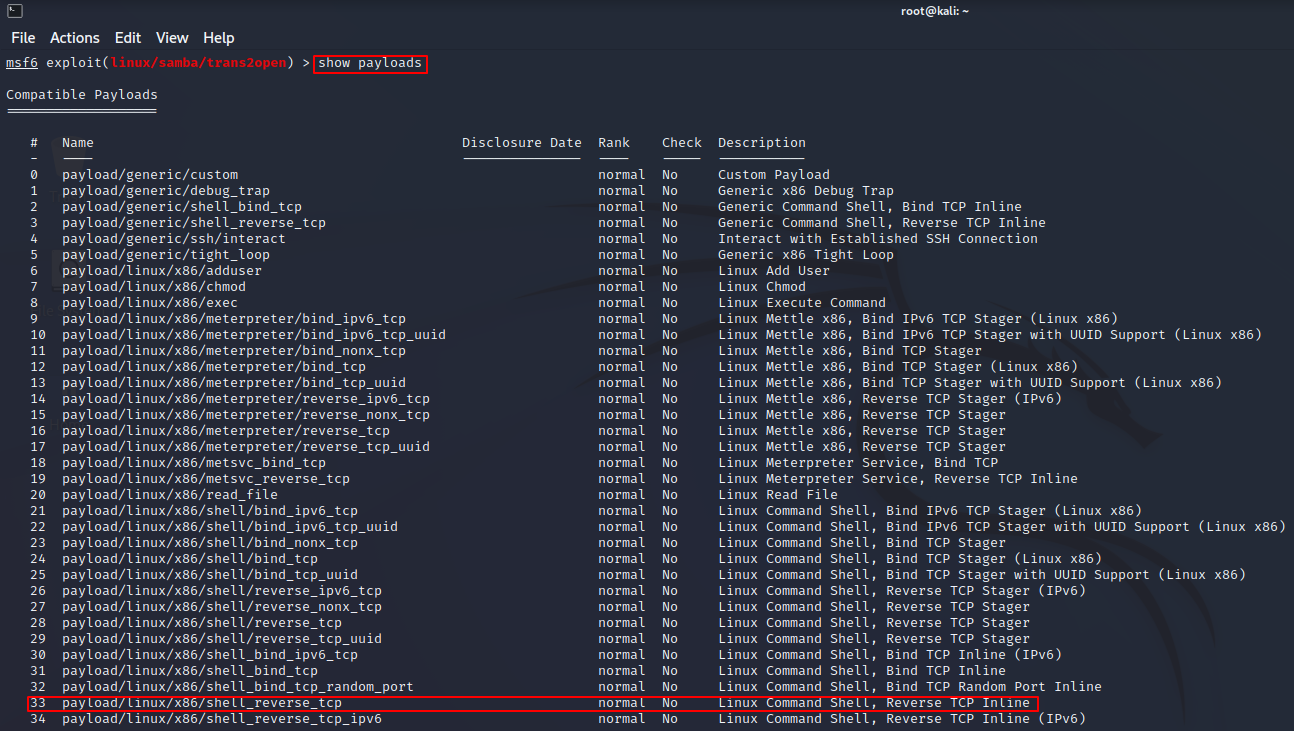1294x731 pixels.
Task: Click the 'Rank' column header
Action: pos(614,143)
